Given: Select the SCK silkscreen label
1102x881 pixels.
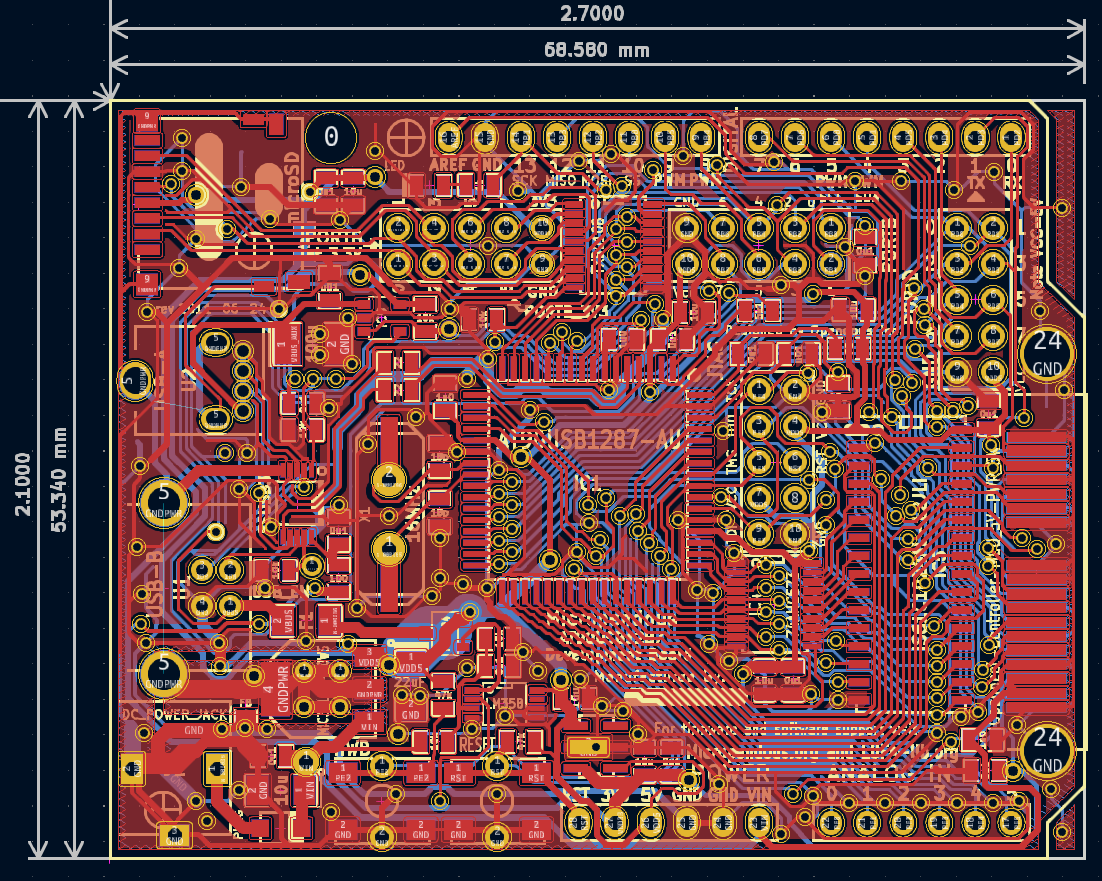Looking at the screenshot, I should point(524,181).
